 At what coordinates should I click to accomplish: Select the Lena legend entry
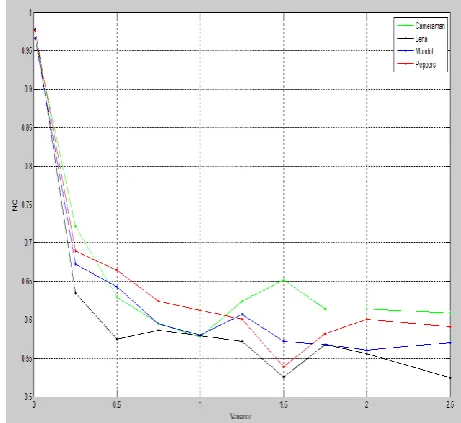point(412,39)
